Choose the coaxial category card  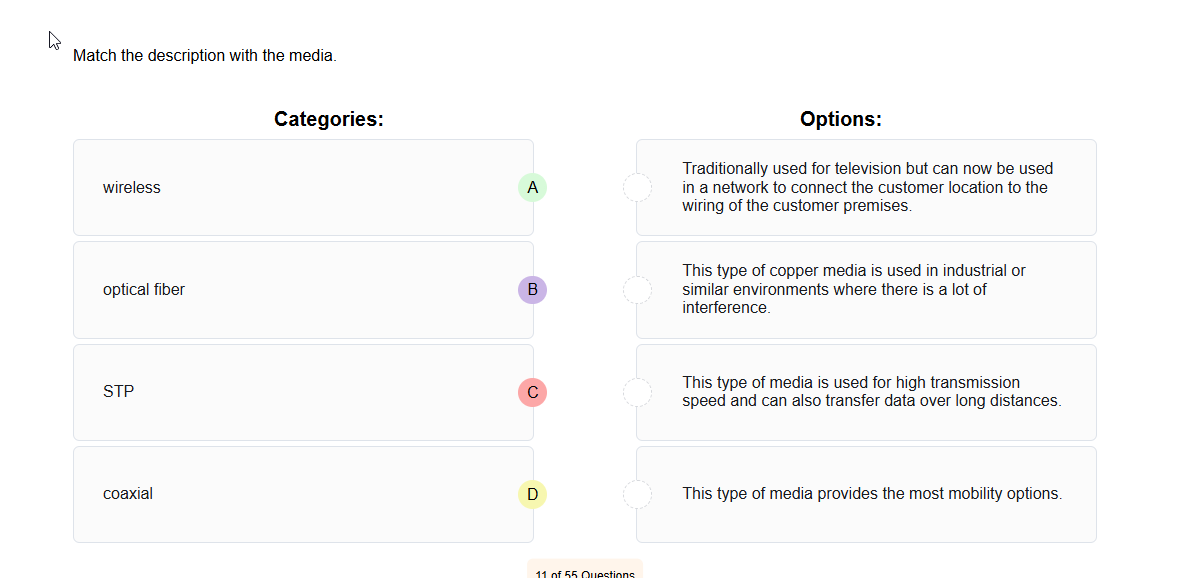click(300, 494)
